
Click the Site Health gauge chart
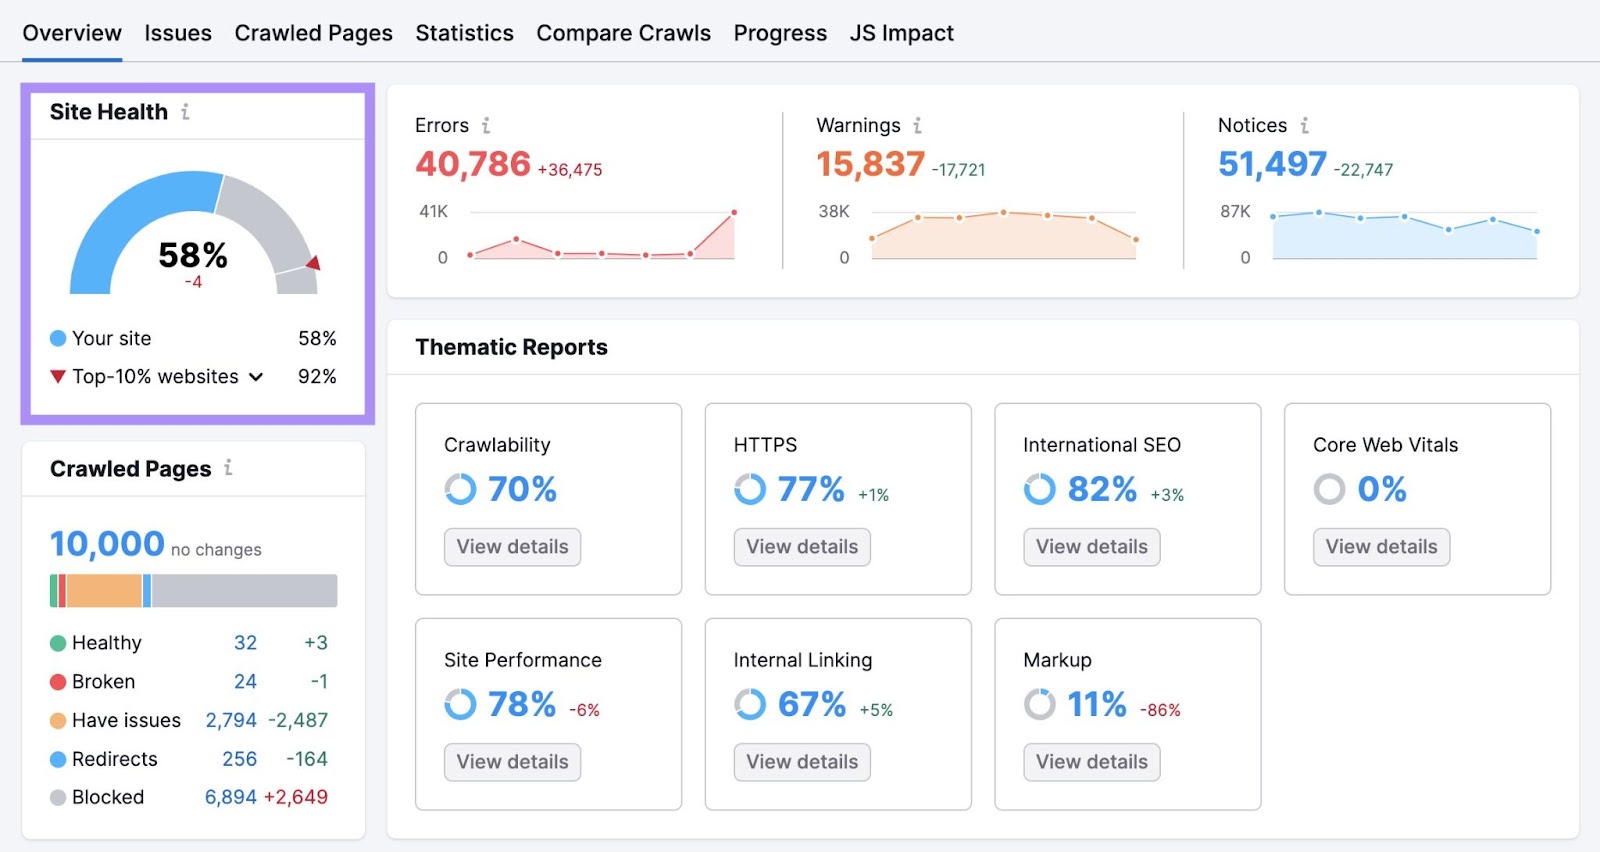pos(193,235)
